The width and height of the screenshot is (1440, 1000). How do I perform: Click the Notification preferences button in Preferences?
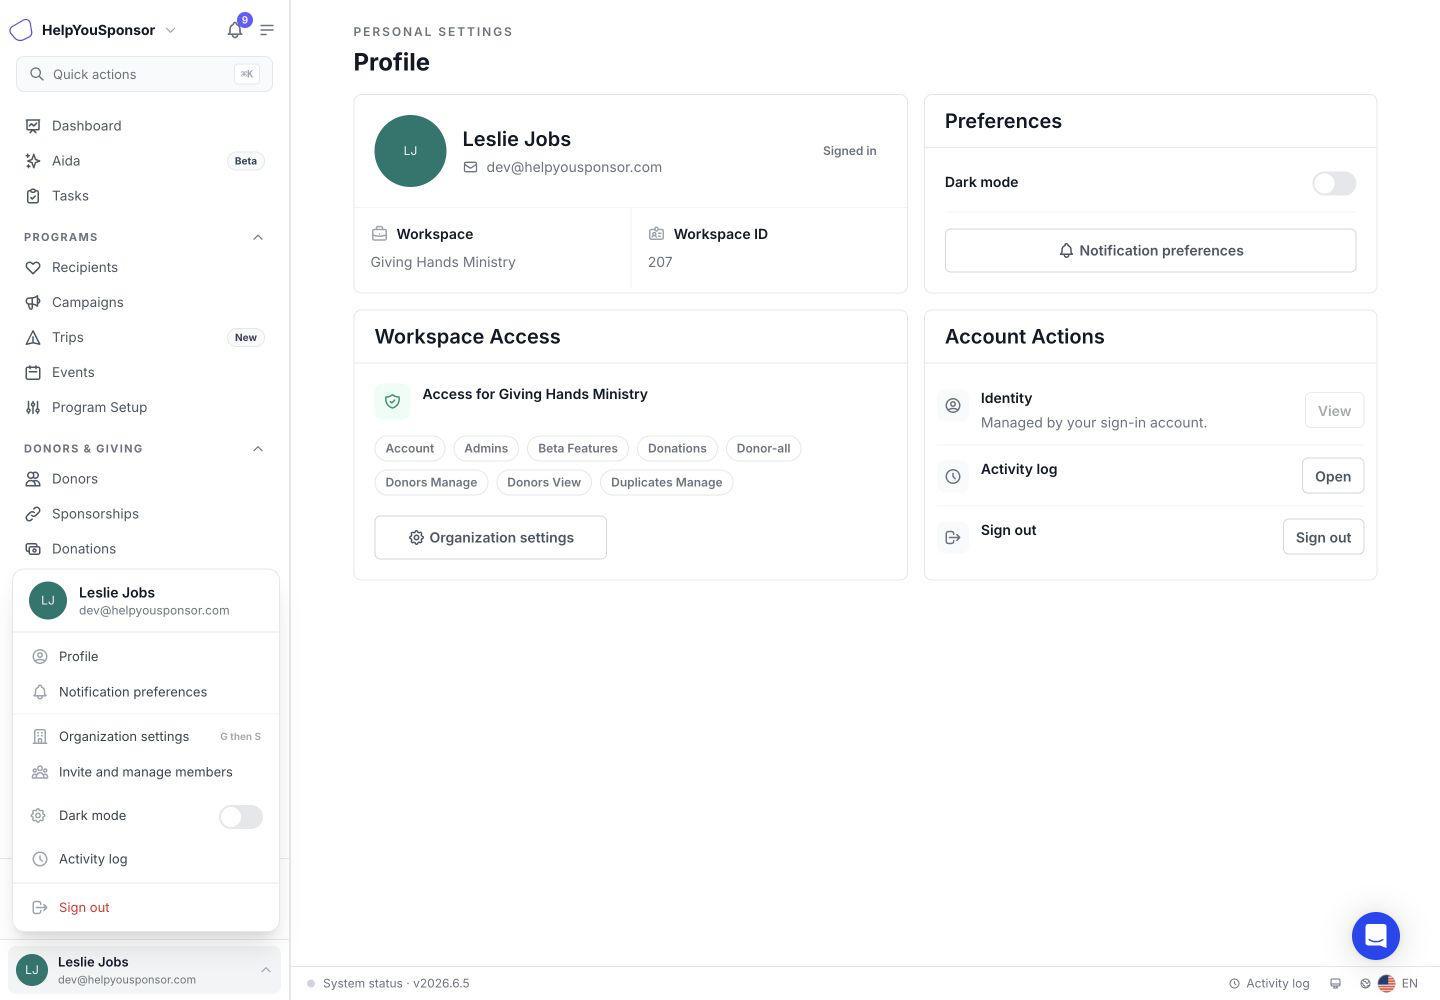click(x=1150, y=251)
